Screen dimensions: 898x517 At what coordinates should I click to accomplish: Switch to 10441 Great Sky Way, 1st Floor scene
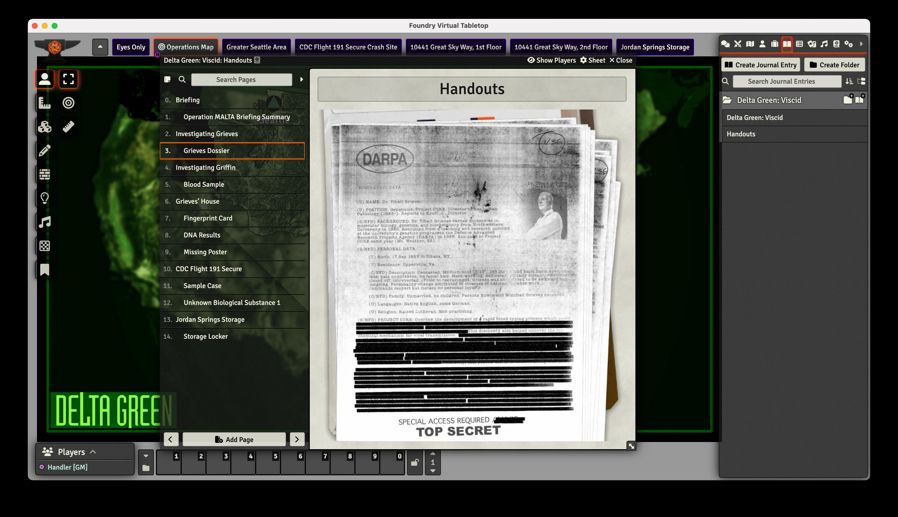[x=456, y=47]
